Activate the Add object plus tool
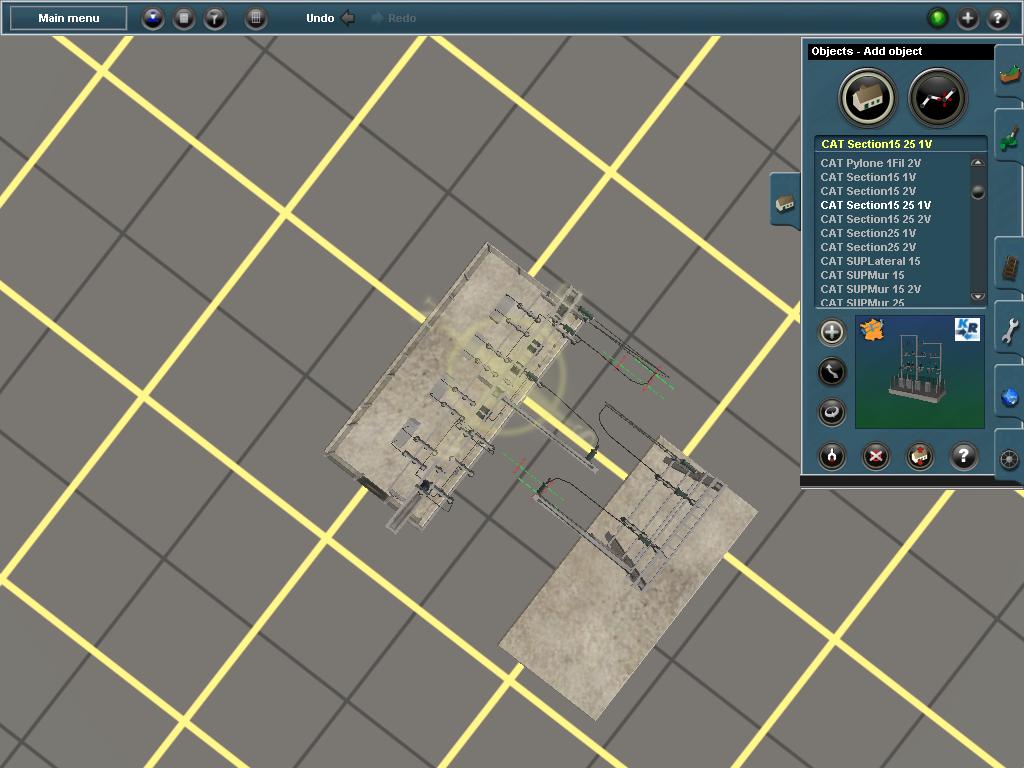This screenshot has height=768, width=1024. tap(831, 332)
